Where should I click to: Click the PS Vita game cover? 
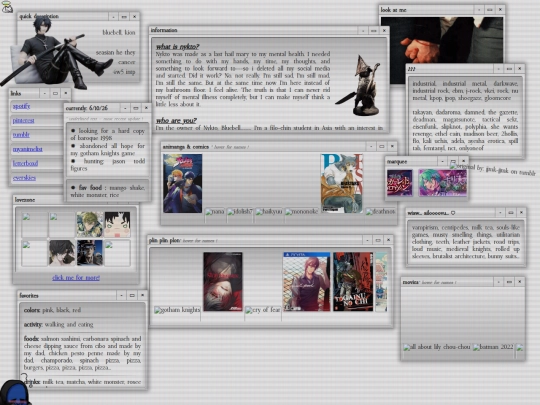(307, 282)
